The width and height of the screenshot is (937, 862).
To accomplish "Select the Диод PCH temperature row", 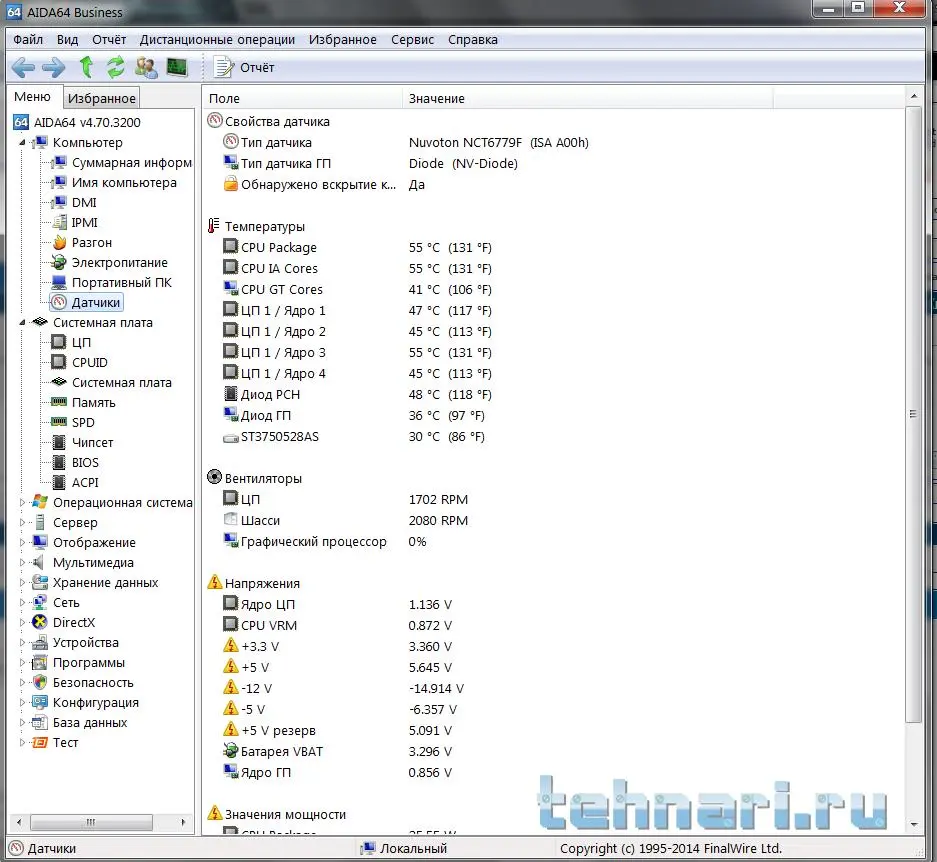I will pyautogui.click(x=553, y=395).
